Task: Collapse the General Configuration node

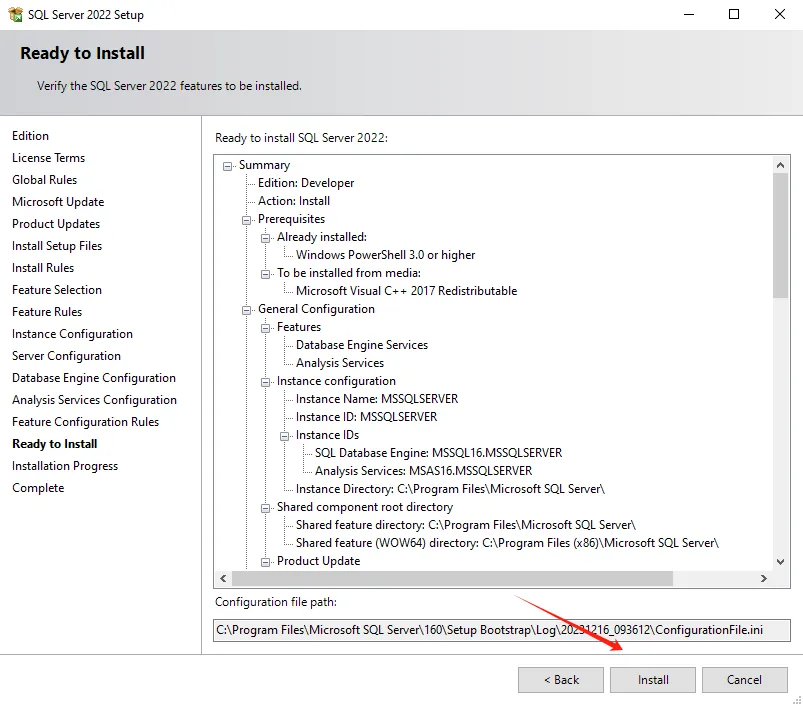Action: (246, 310)
